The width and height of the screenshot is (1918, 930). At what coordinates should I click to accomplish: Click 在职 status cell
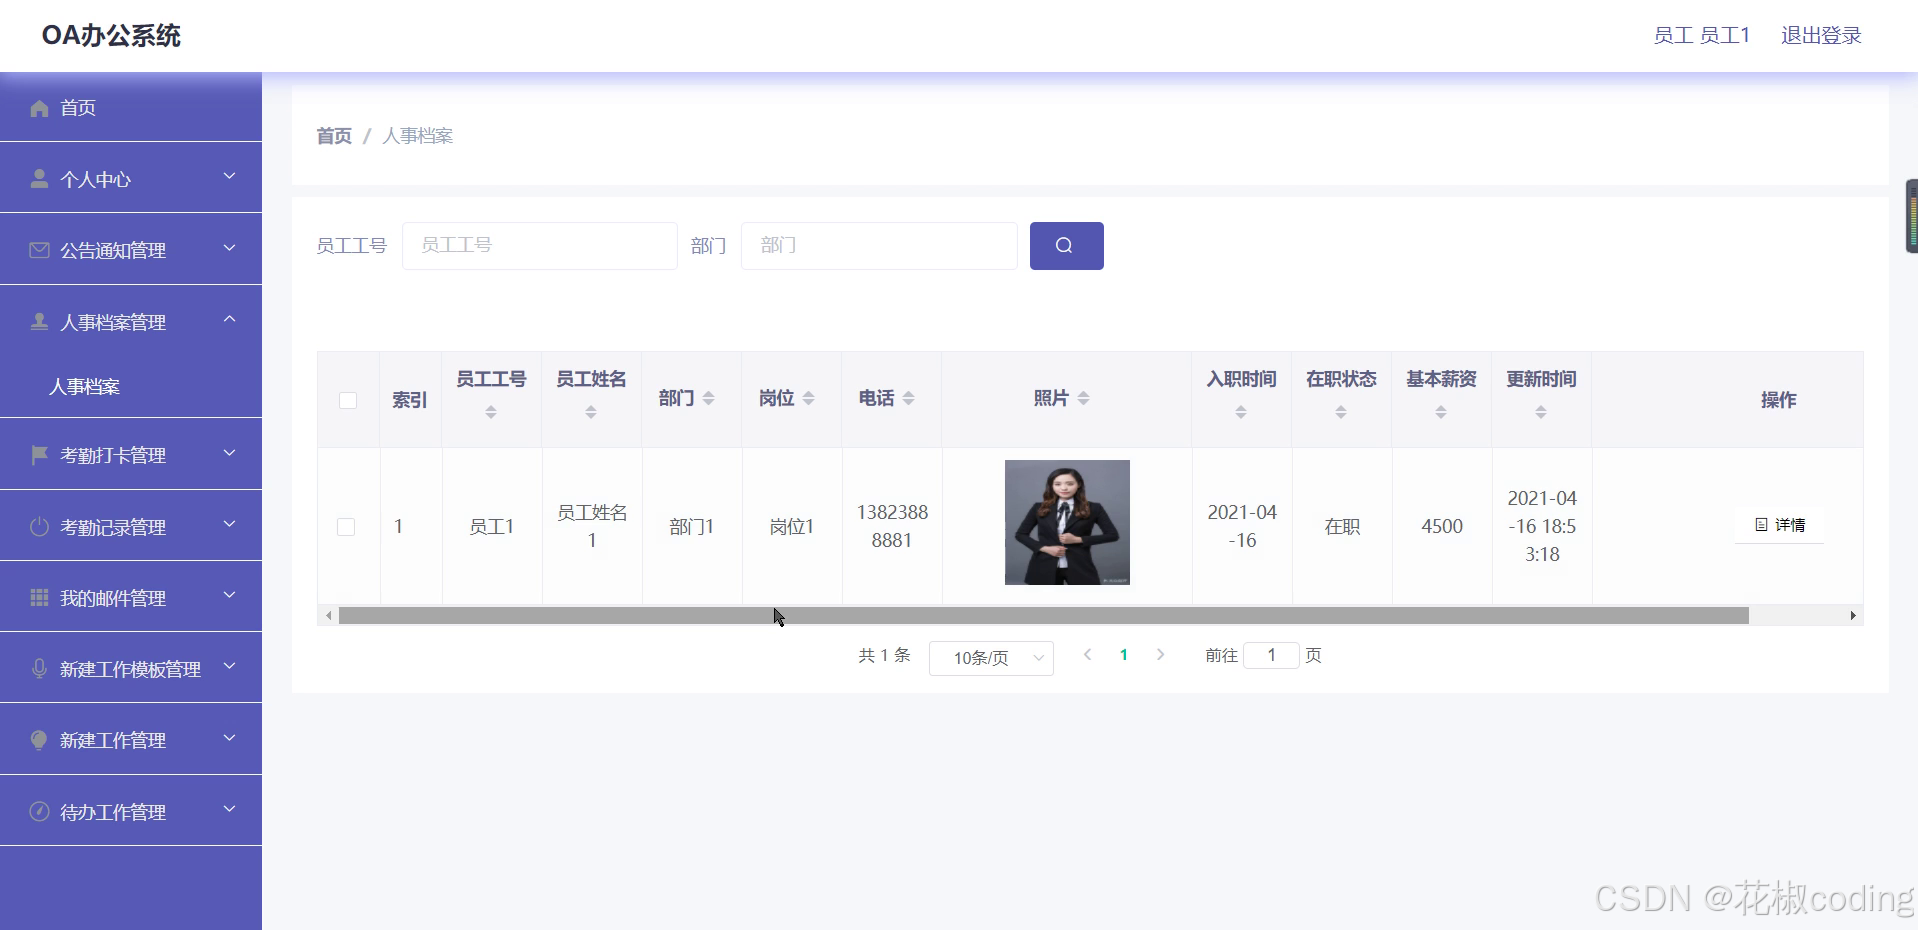[x=1342, y=526]
